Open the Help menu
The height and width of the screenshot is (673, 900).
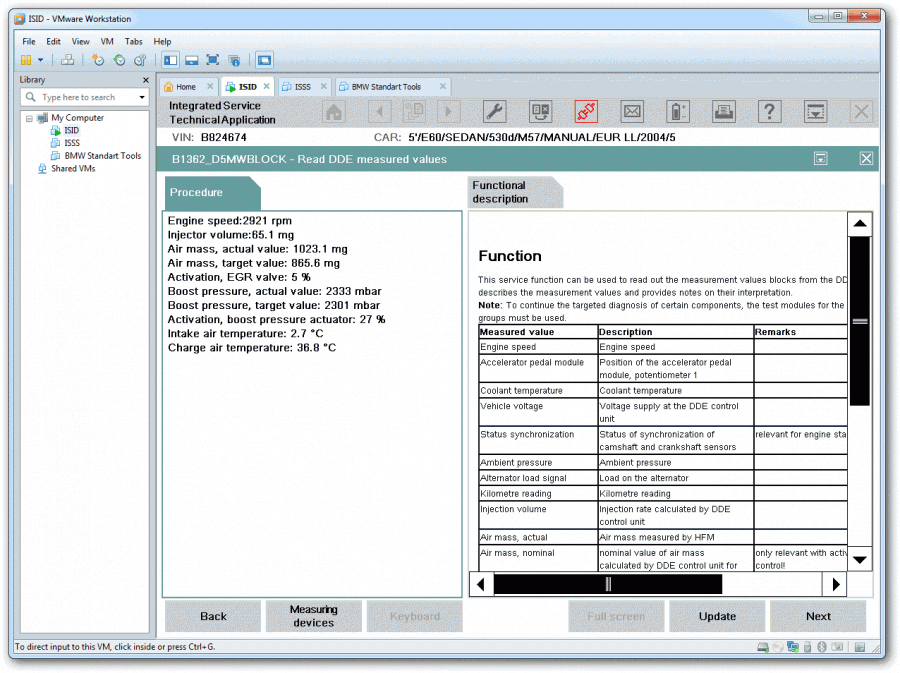(x=162, y=41)
